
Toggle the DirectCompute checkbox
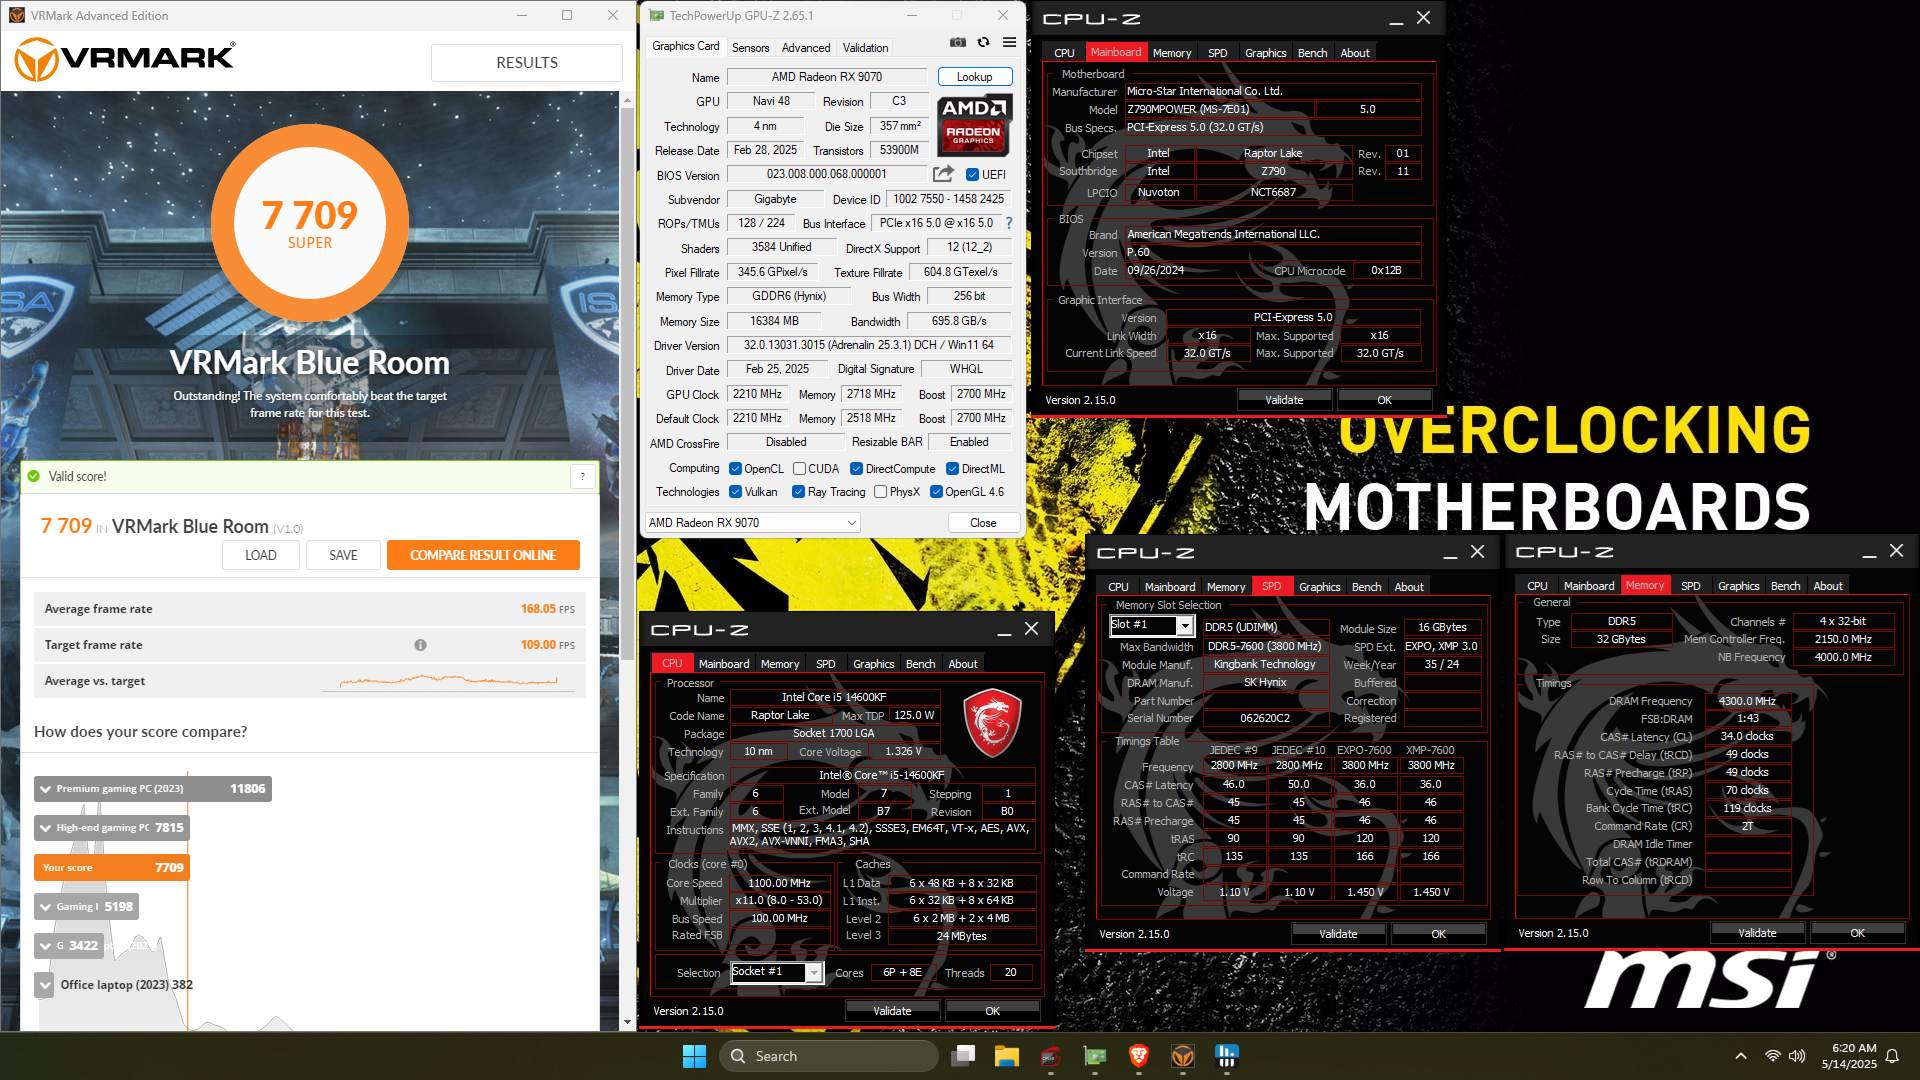[857, 469]
